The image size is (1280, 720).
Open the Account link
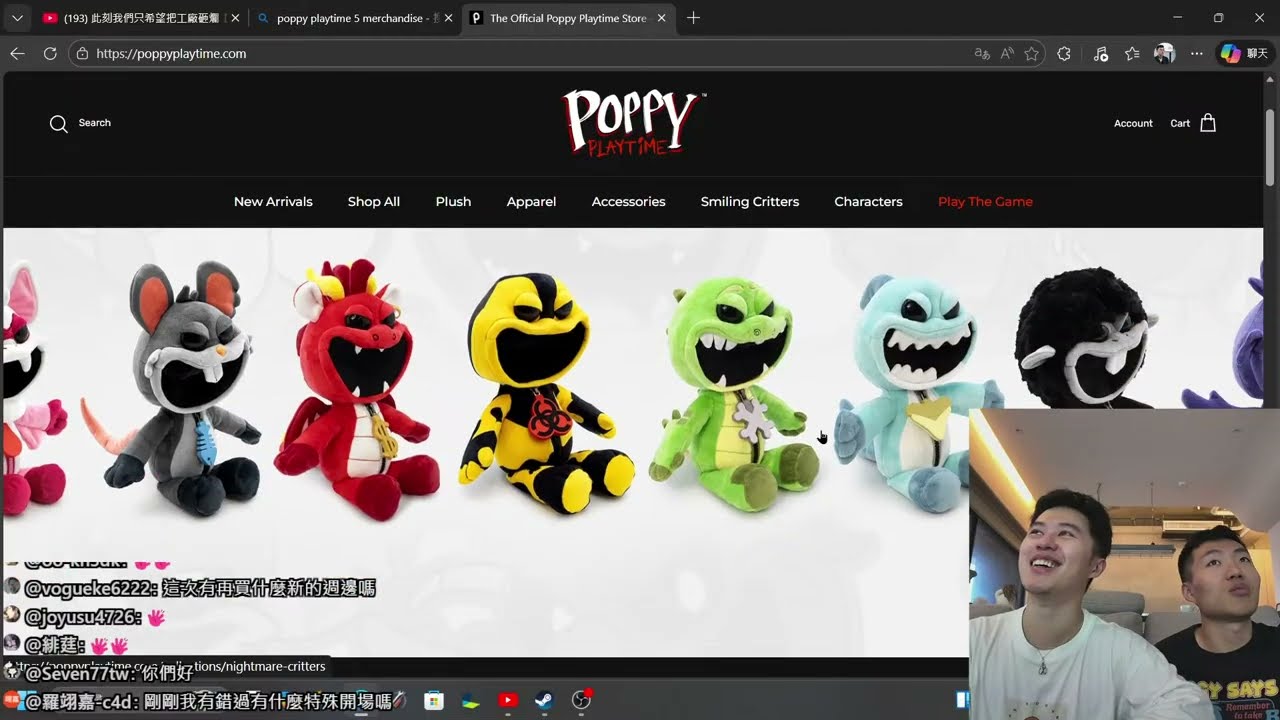click(x=1133, y=124)
